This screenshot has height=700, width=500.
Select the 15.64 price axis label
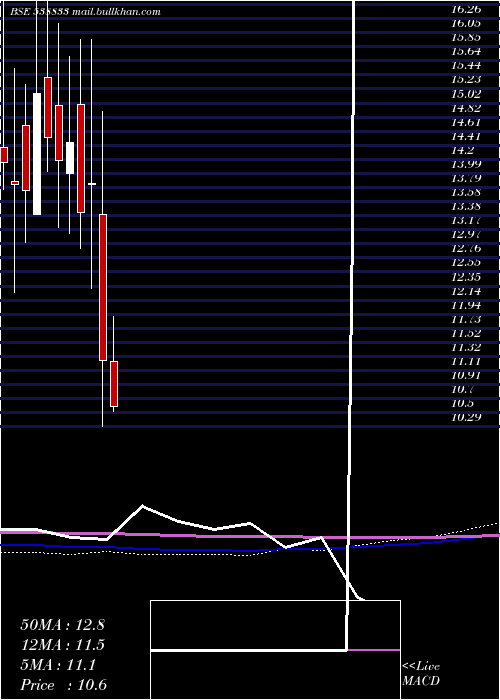click(466, 51)
